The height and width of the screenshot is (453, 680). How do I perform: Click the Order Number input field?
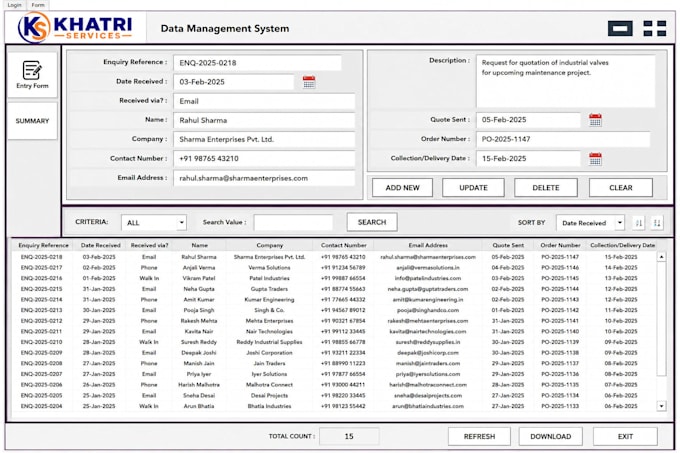pos(563,139)
